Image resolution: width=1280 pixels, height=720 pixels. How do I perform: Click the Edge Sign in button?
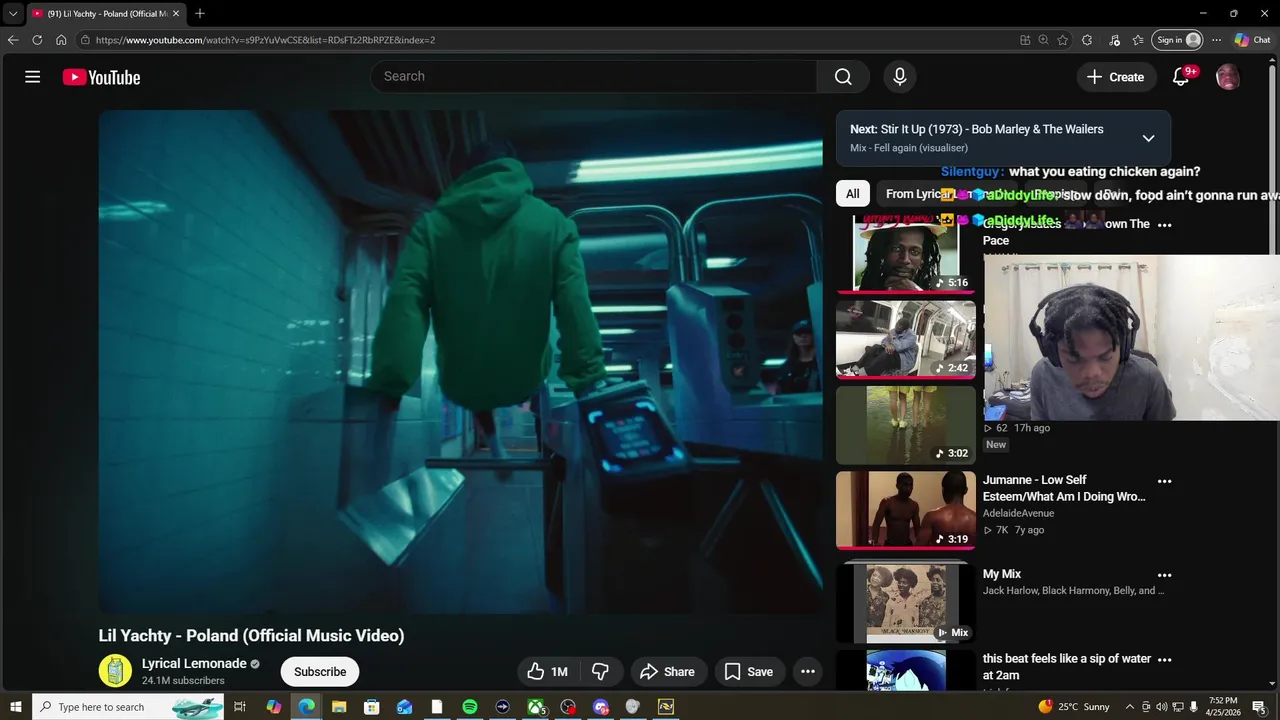[1178, 40]
